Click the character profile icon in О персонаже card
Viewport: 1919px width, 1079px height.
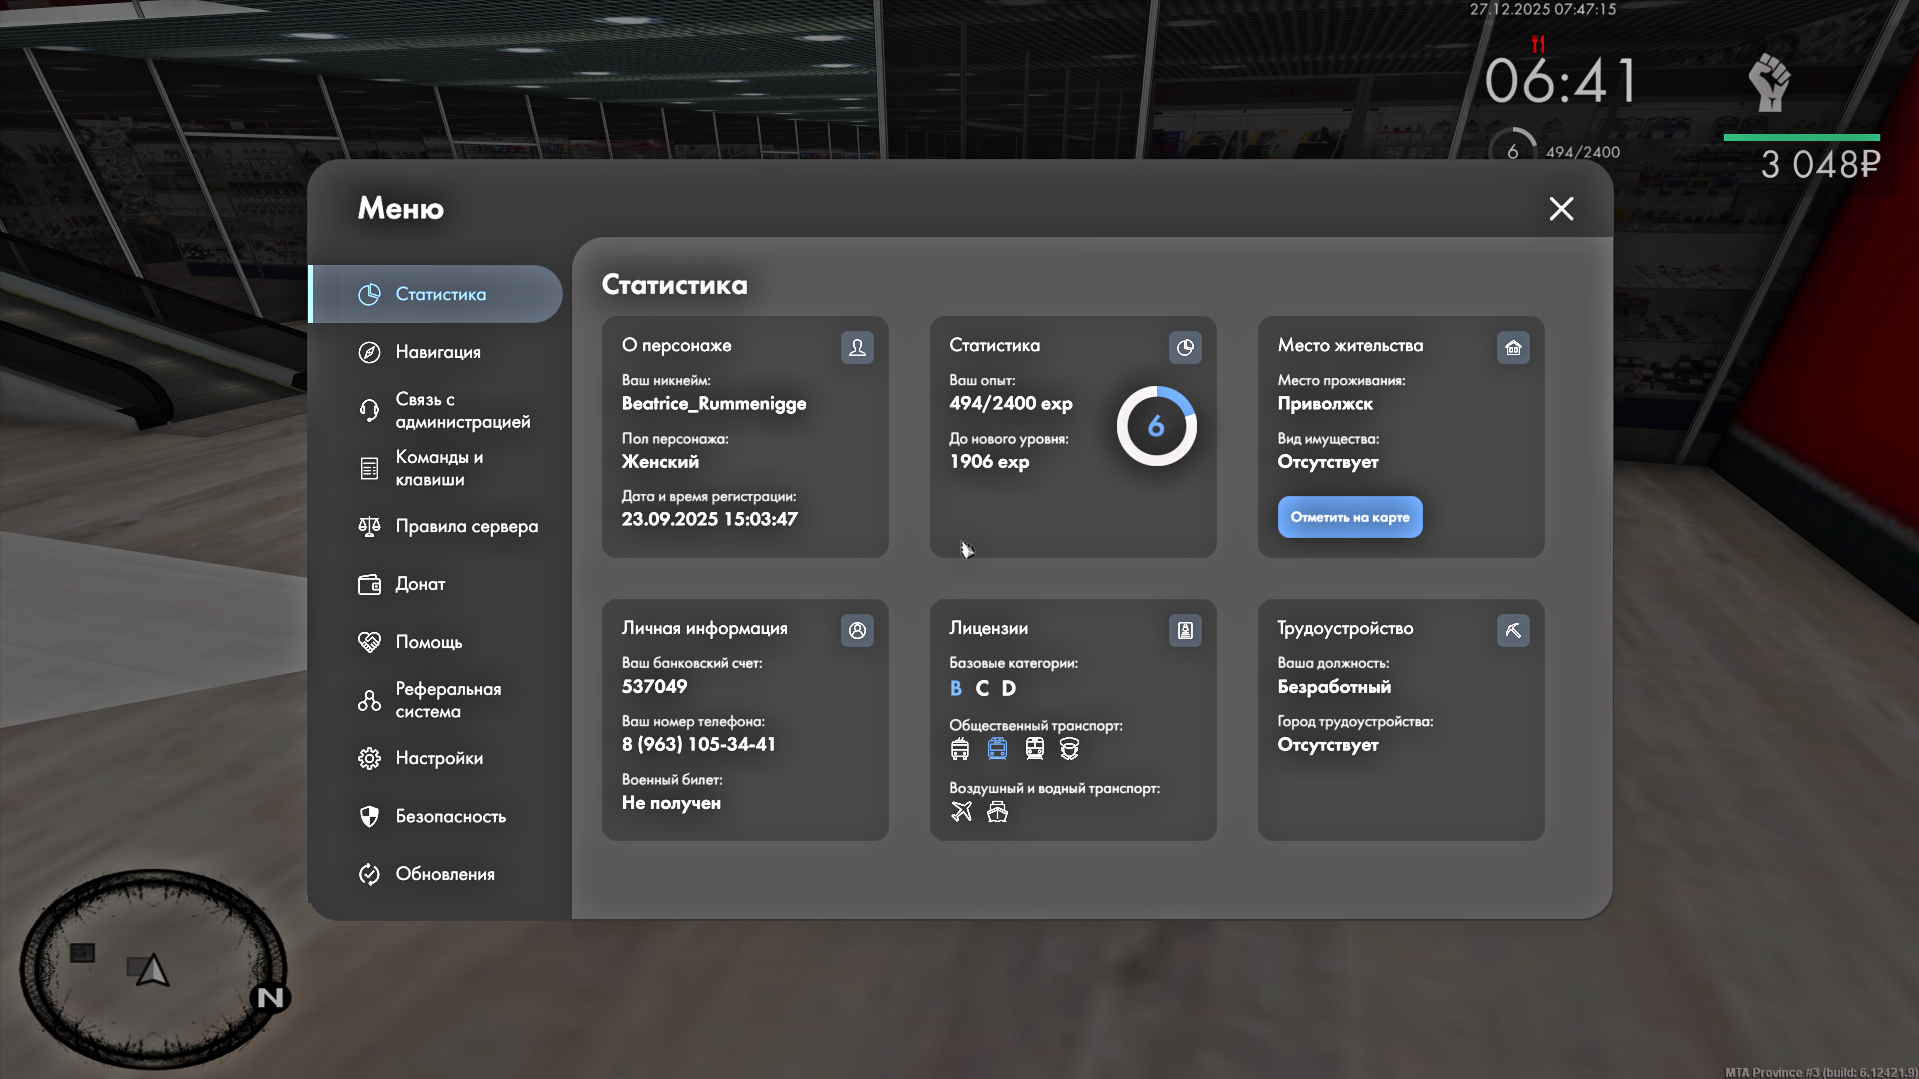click(857, 347)
